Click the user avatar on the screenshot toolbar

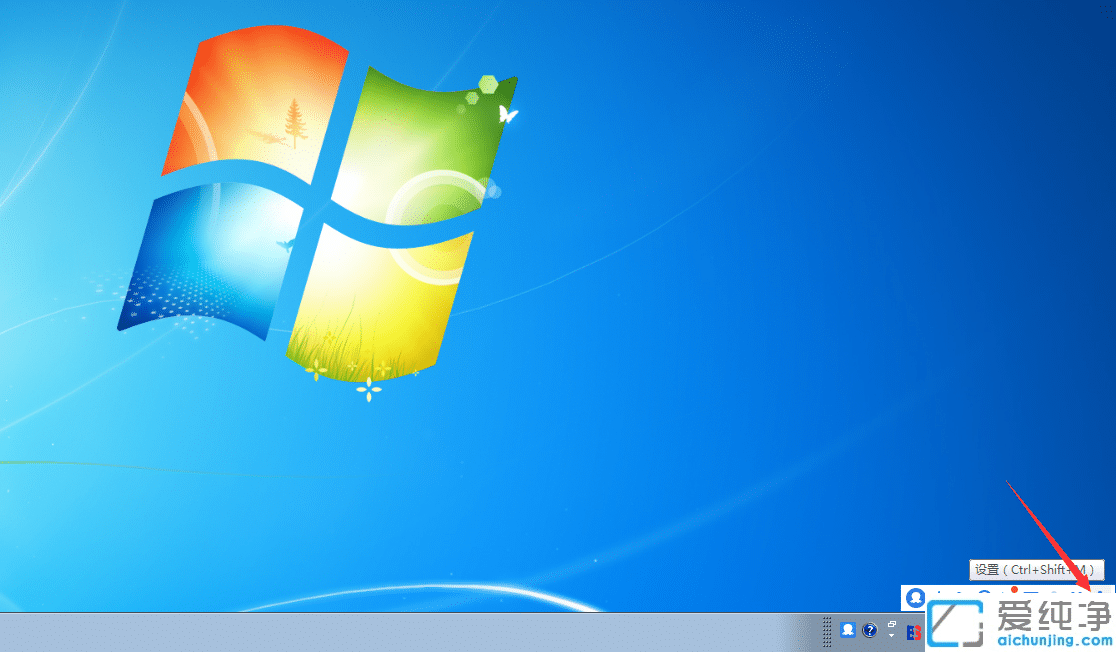(916, 598)
